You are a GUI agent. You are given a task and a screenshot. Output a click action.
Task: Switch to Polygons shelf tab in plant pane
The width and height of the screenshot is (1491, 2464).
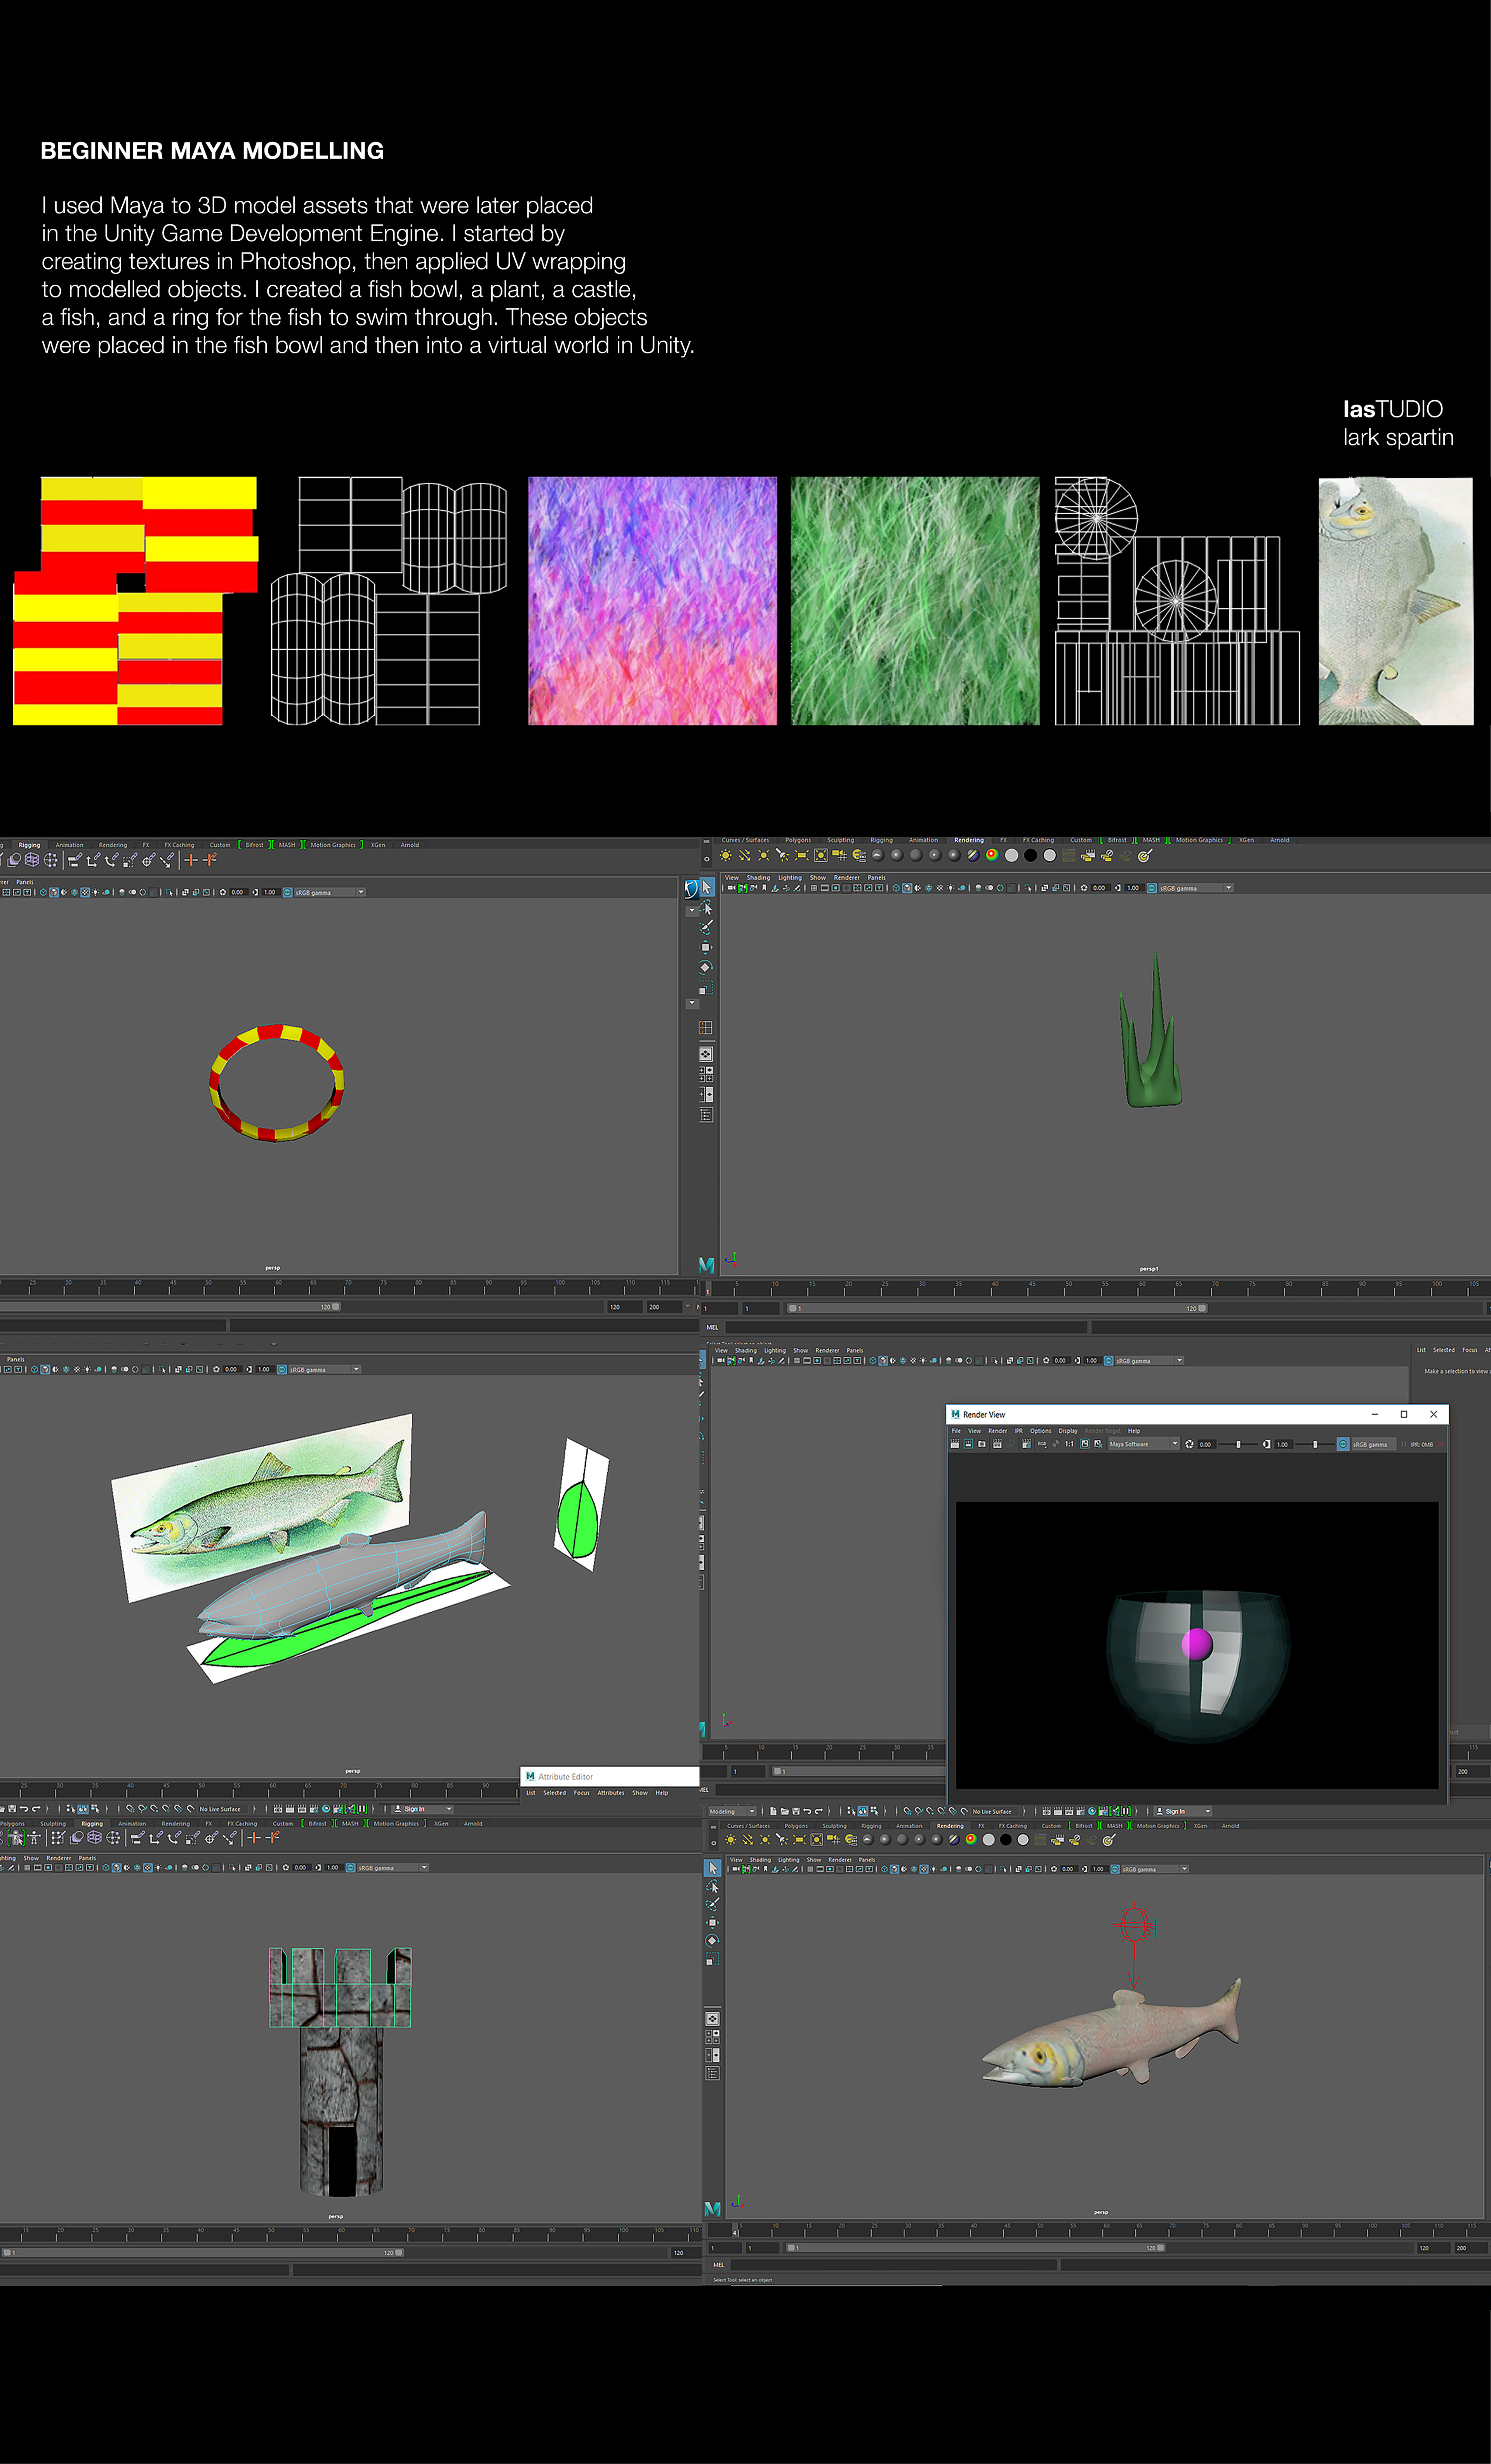click(798, 840)
